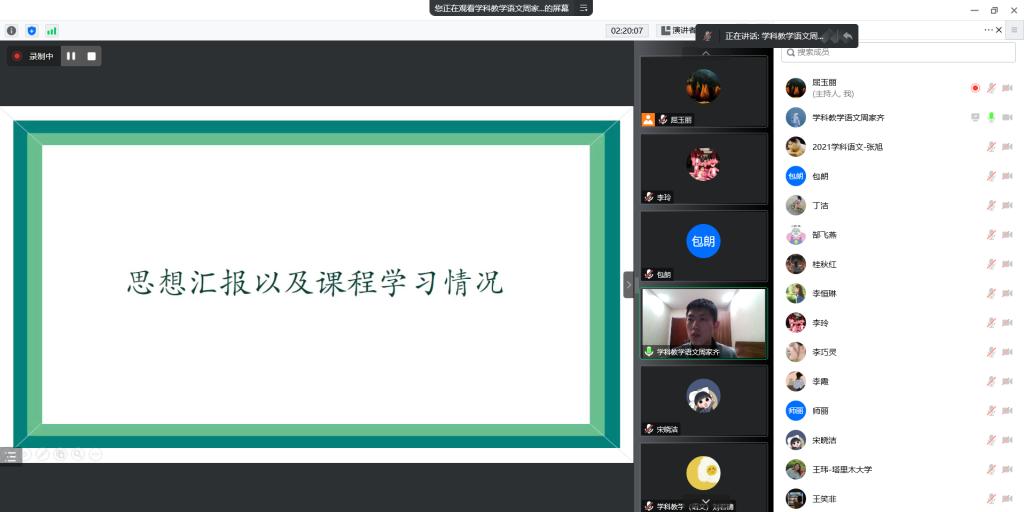1024x512 pixels.
Task: Stop the meeting recording
Action: pos(91,56)
